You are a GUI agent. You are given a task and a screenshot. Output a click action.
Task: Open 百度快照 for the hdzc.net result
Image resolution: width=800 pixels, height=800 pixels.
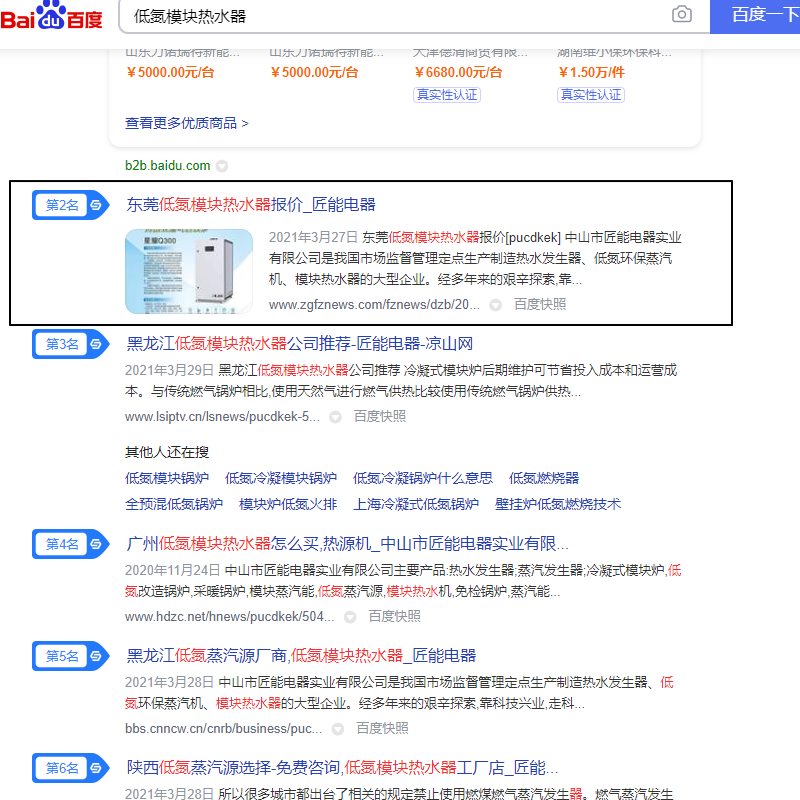tap(394, 617)
